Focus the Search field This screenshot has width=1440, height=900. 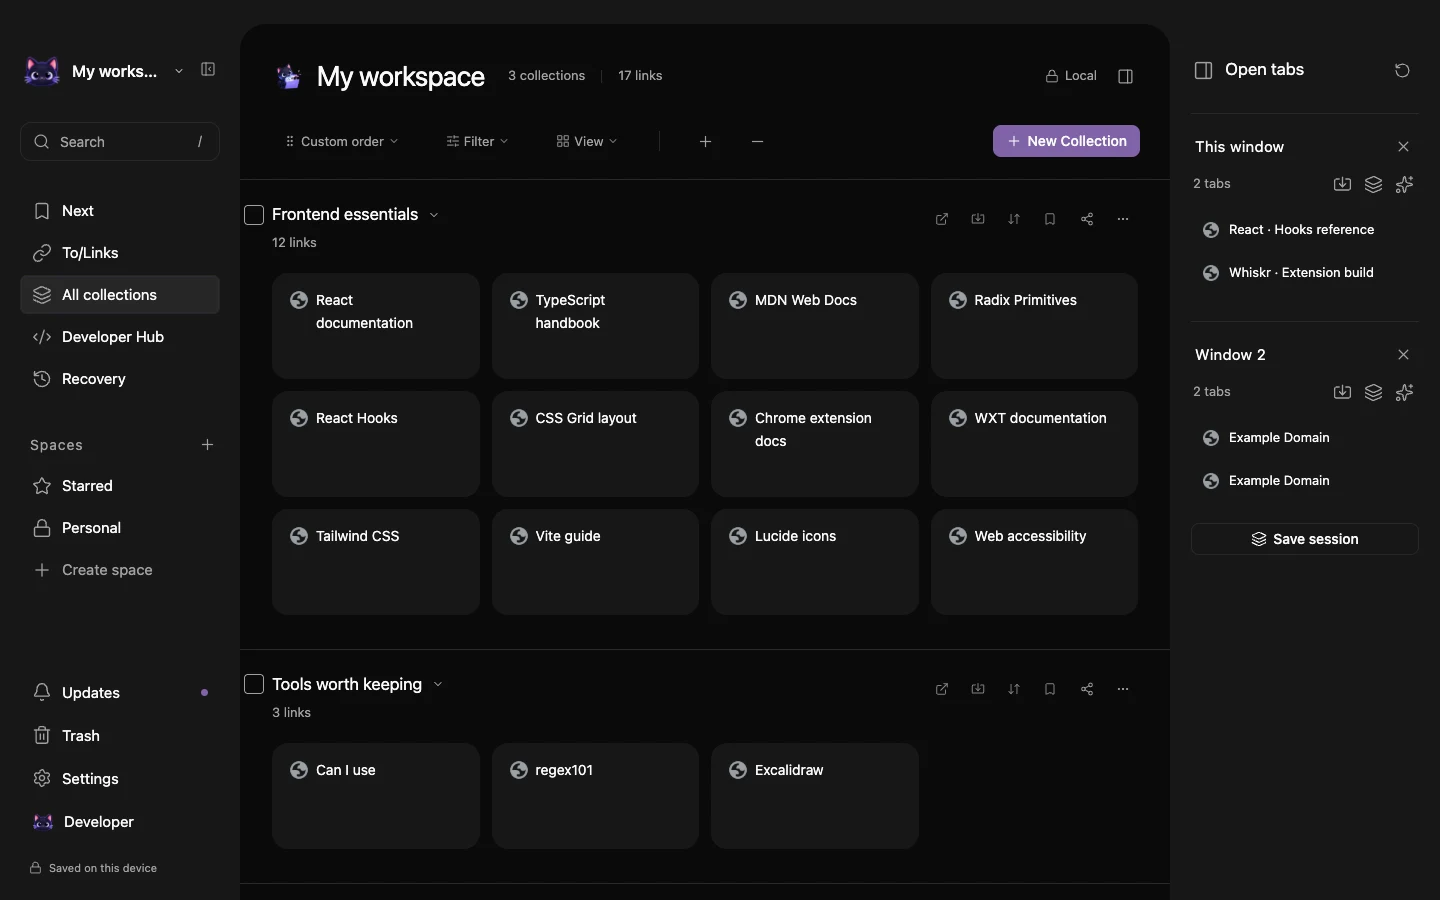click(120, 142)
